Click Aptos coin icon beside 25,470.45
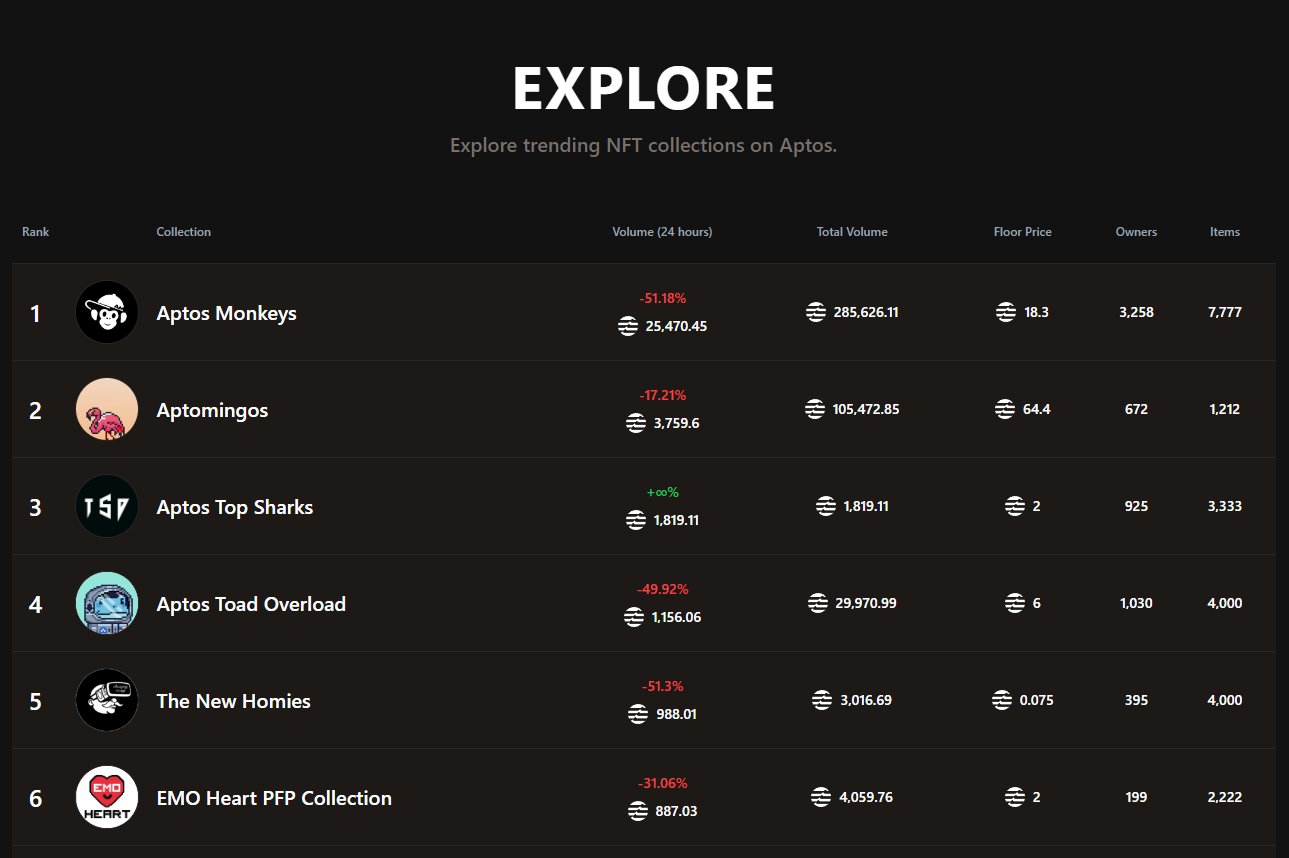This screenshot has height=858, width=1289. [x=628, y=326]
